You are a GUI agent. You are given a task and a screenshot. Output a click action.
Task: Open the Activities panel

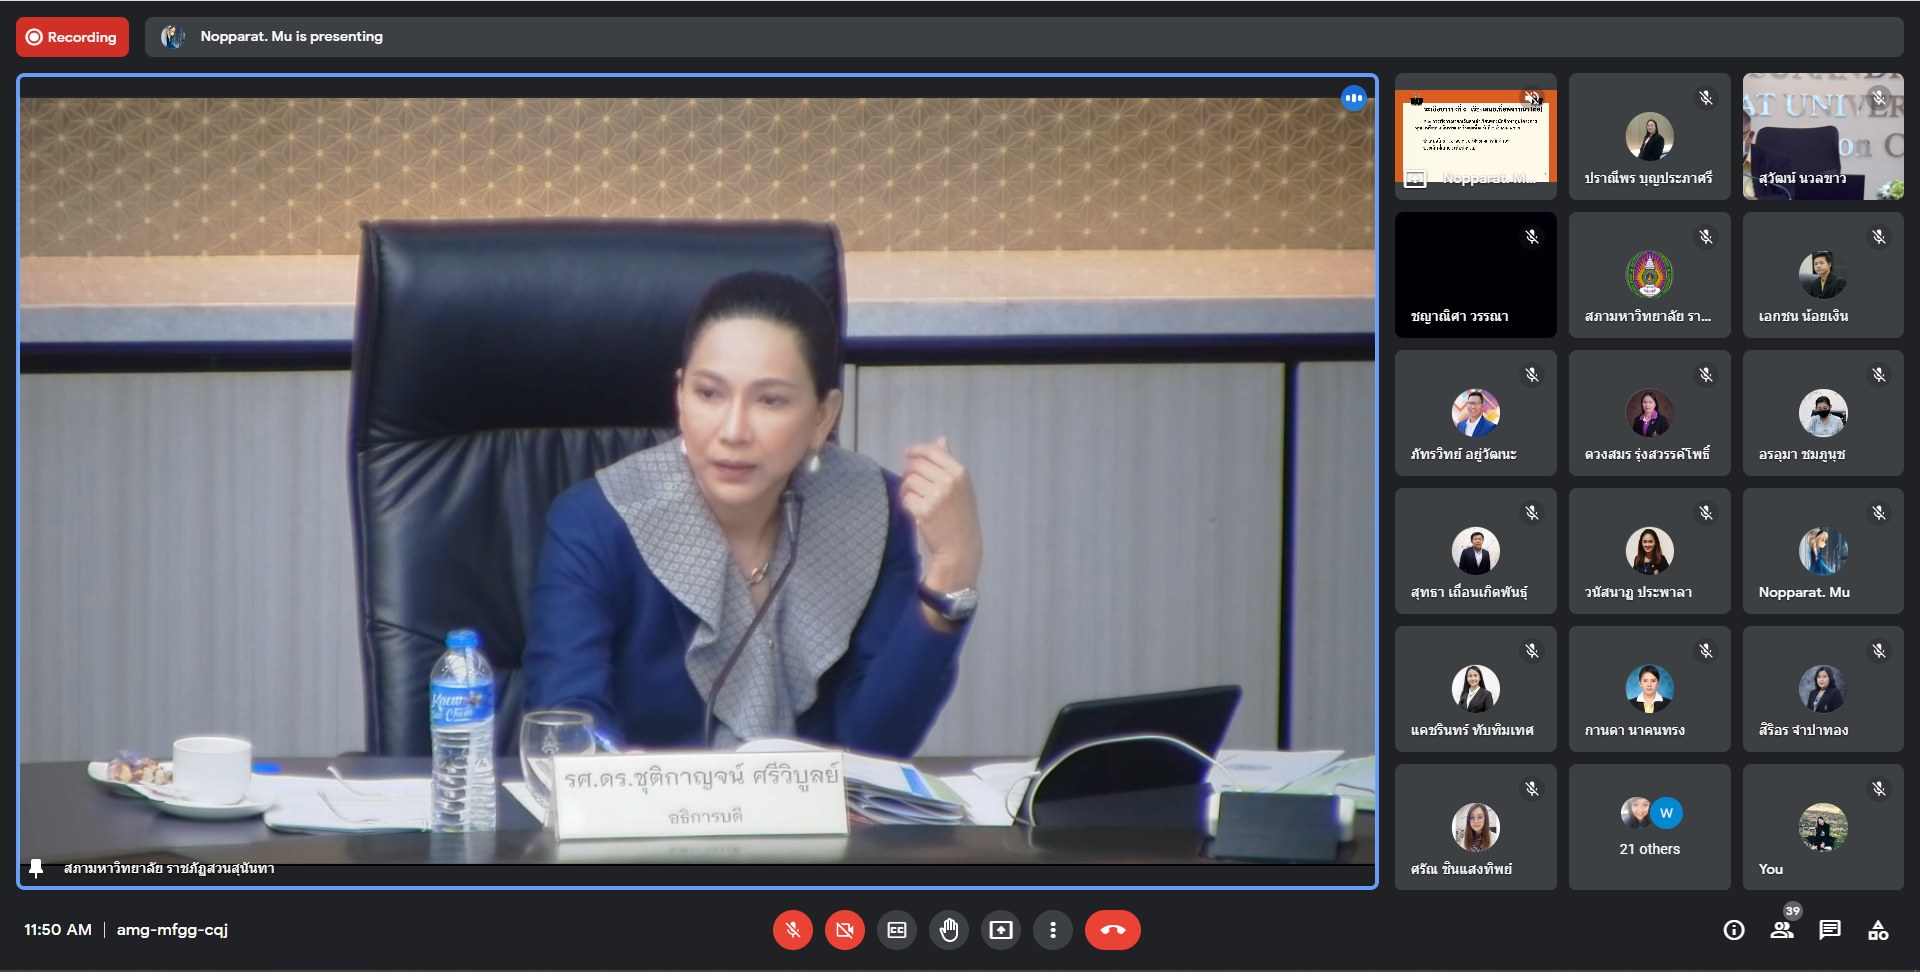click(x=1878, y=930)
